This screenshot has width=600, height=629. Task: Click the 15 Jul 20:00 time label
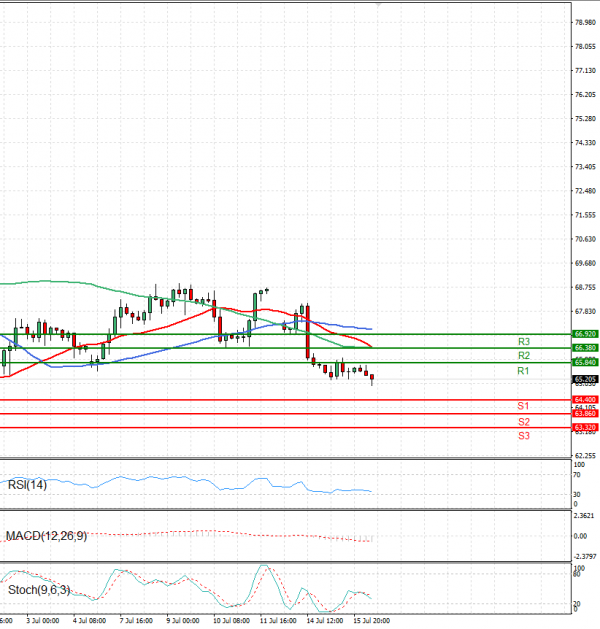[371, 621]
